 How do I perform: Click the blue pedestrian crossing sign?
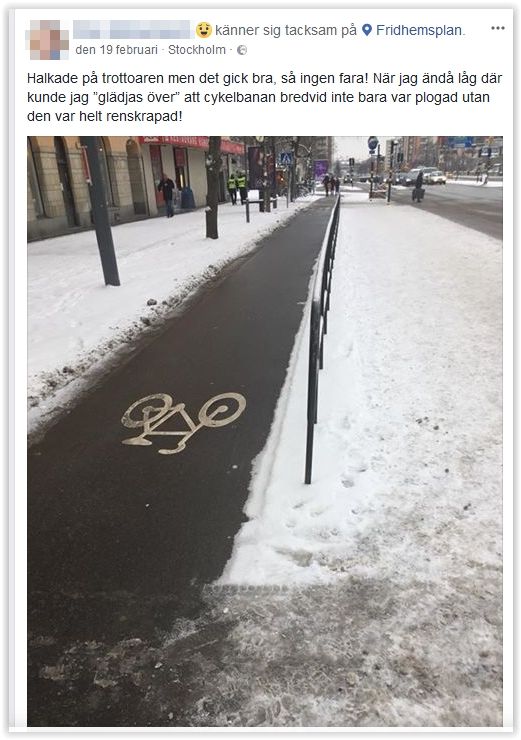click(285, 159)
